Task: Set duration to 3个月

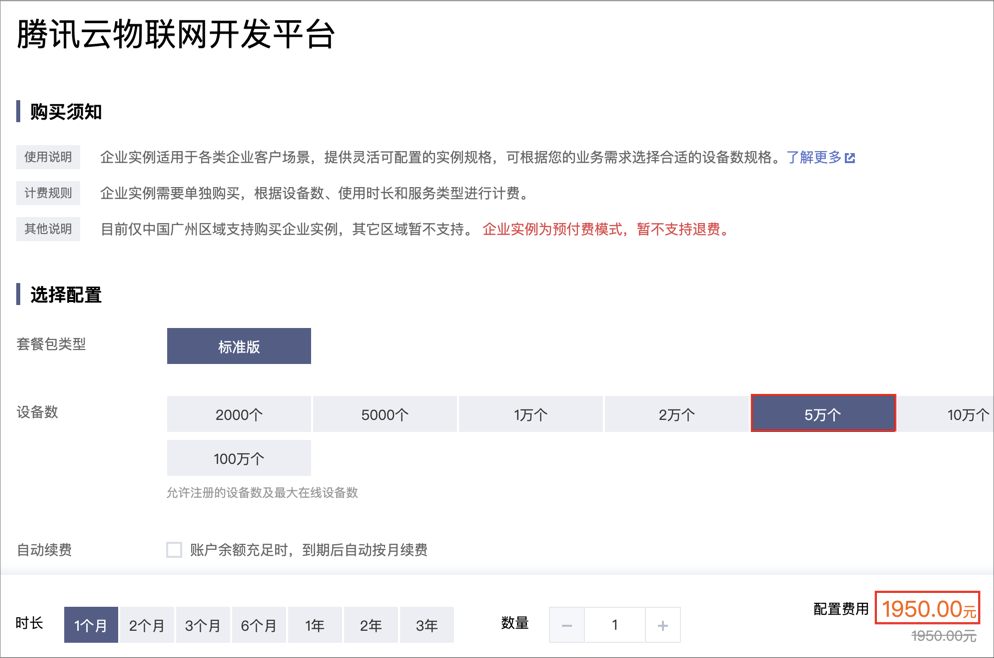Action: (203, 625)
